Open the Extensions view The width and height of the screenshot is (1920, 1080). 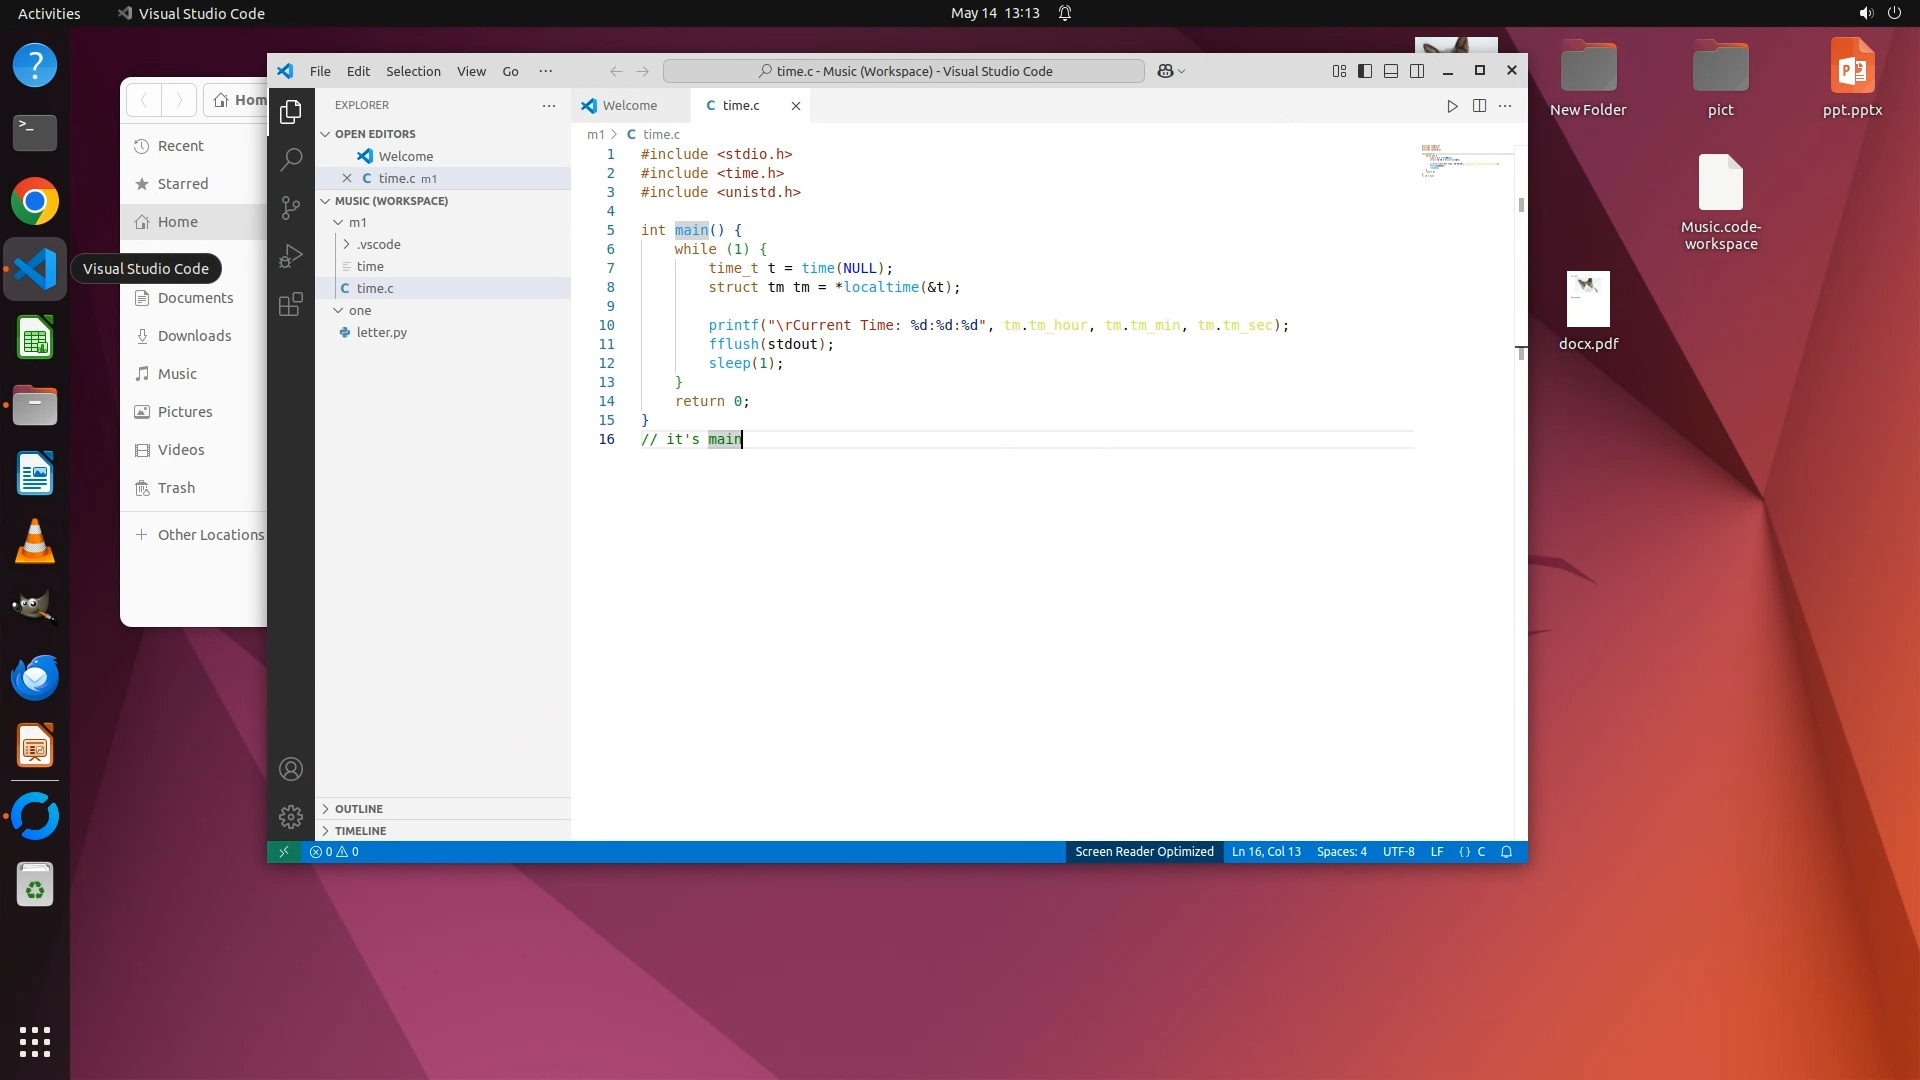(291, 304)
